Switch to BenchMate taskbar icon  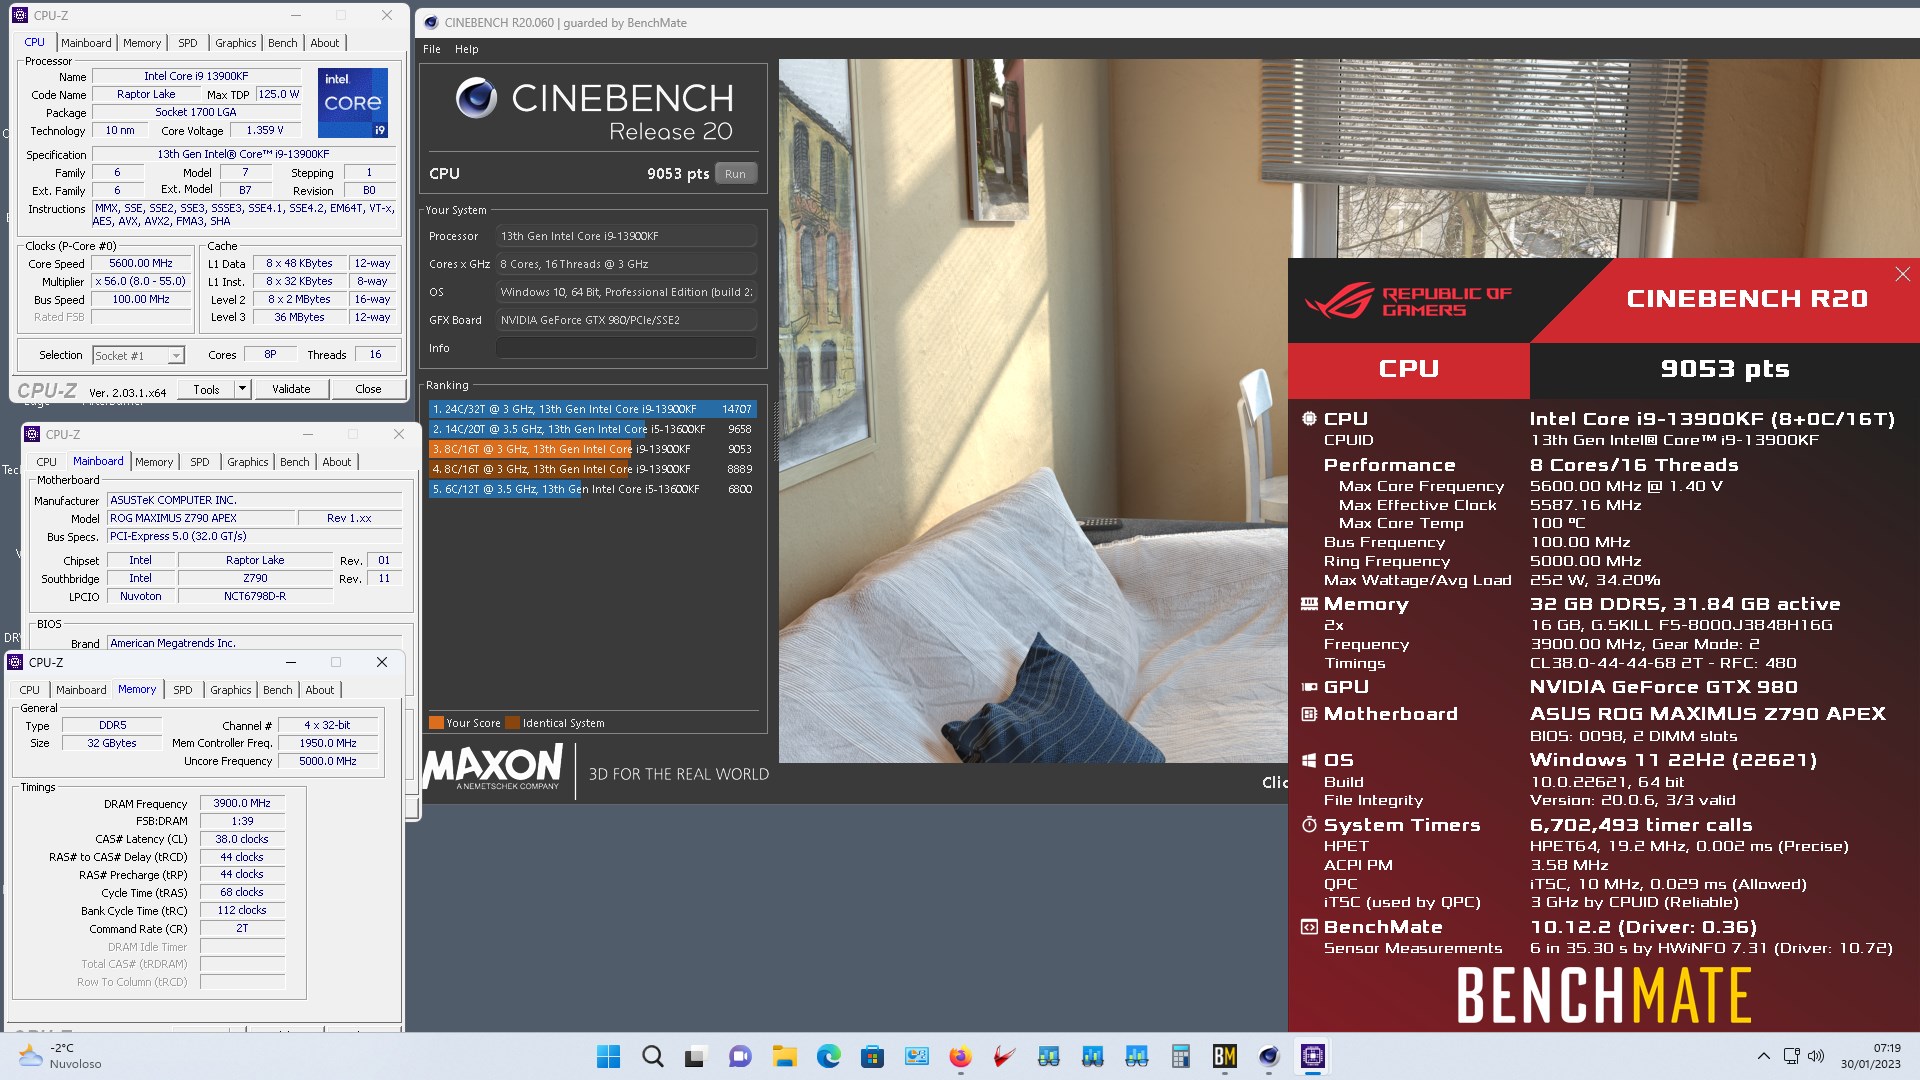pyautogui.click(x=1225, y=1056)
